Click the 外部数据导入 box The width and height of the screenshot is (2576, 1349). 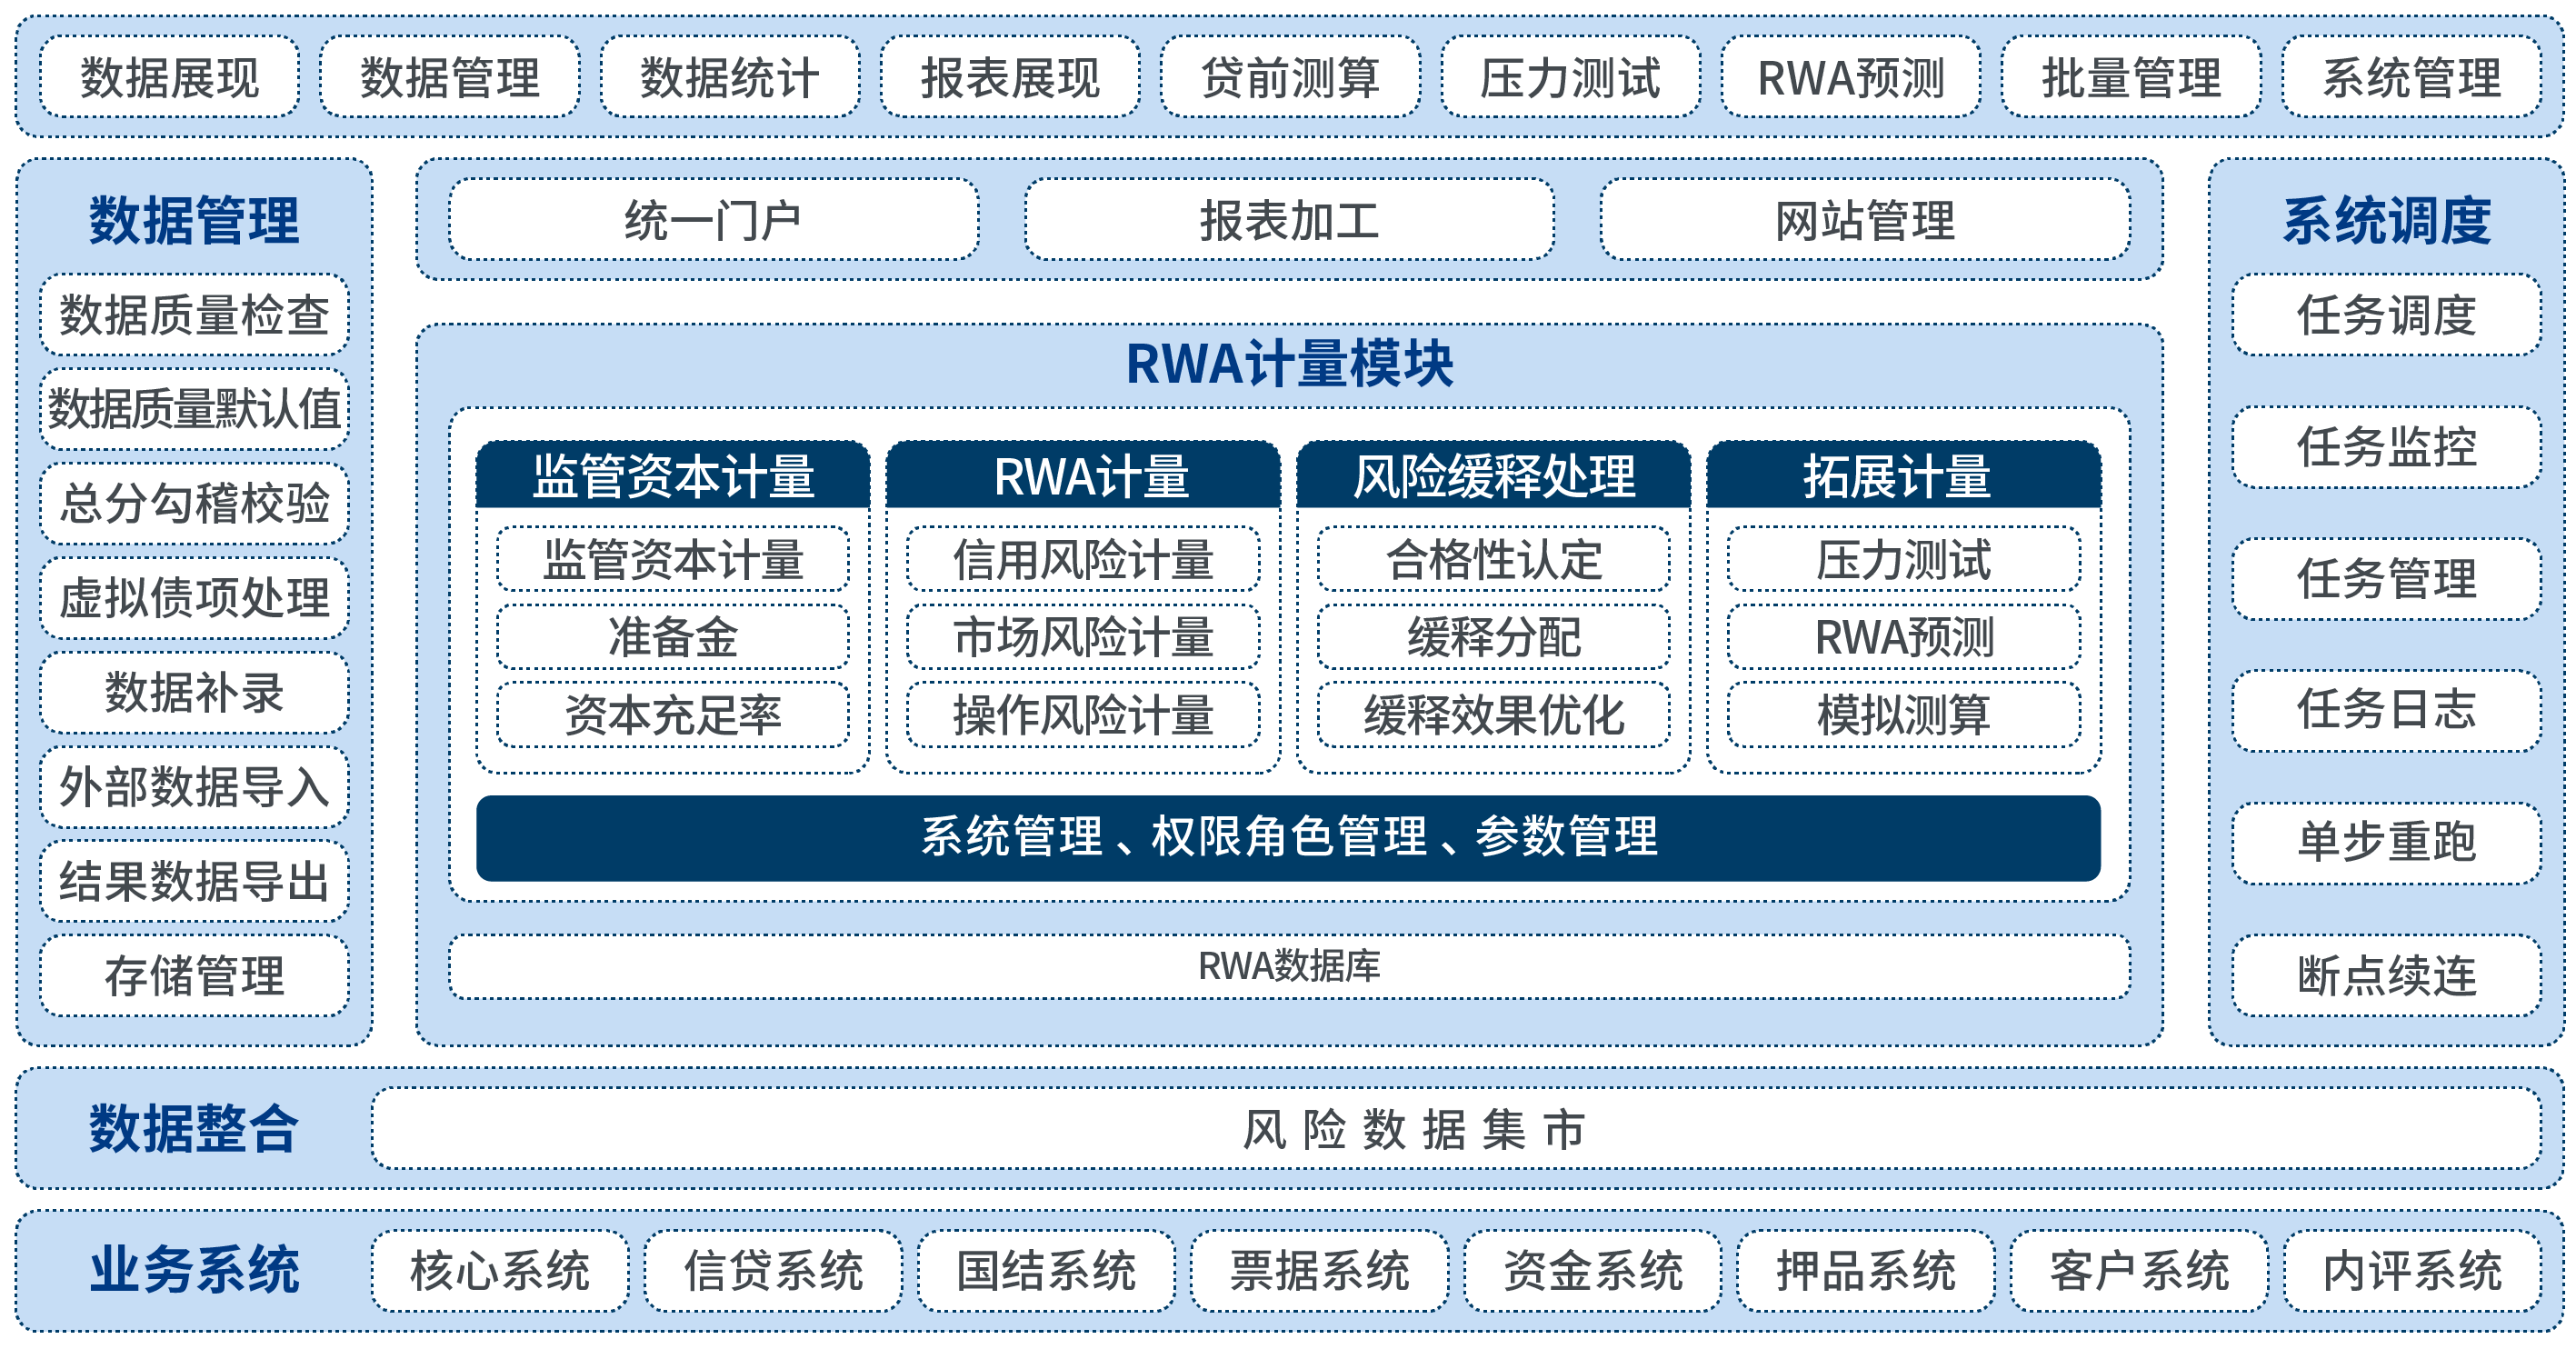point(194,787)
